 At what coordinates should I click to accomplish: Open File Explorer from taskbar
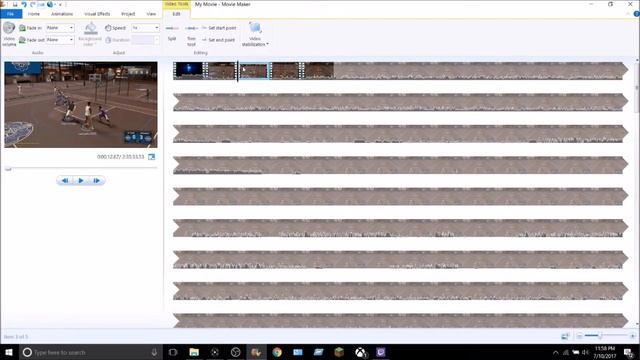(194, 352)
